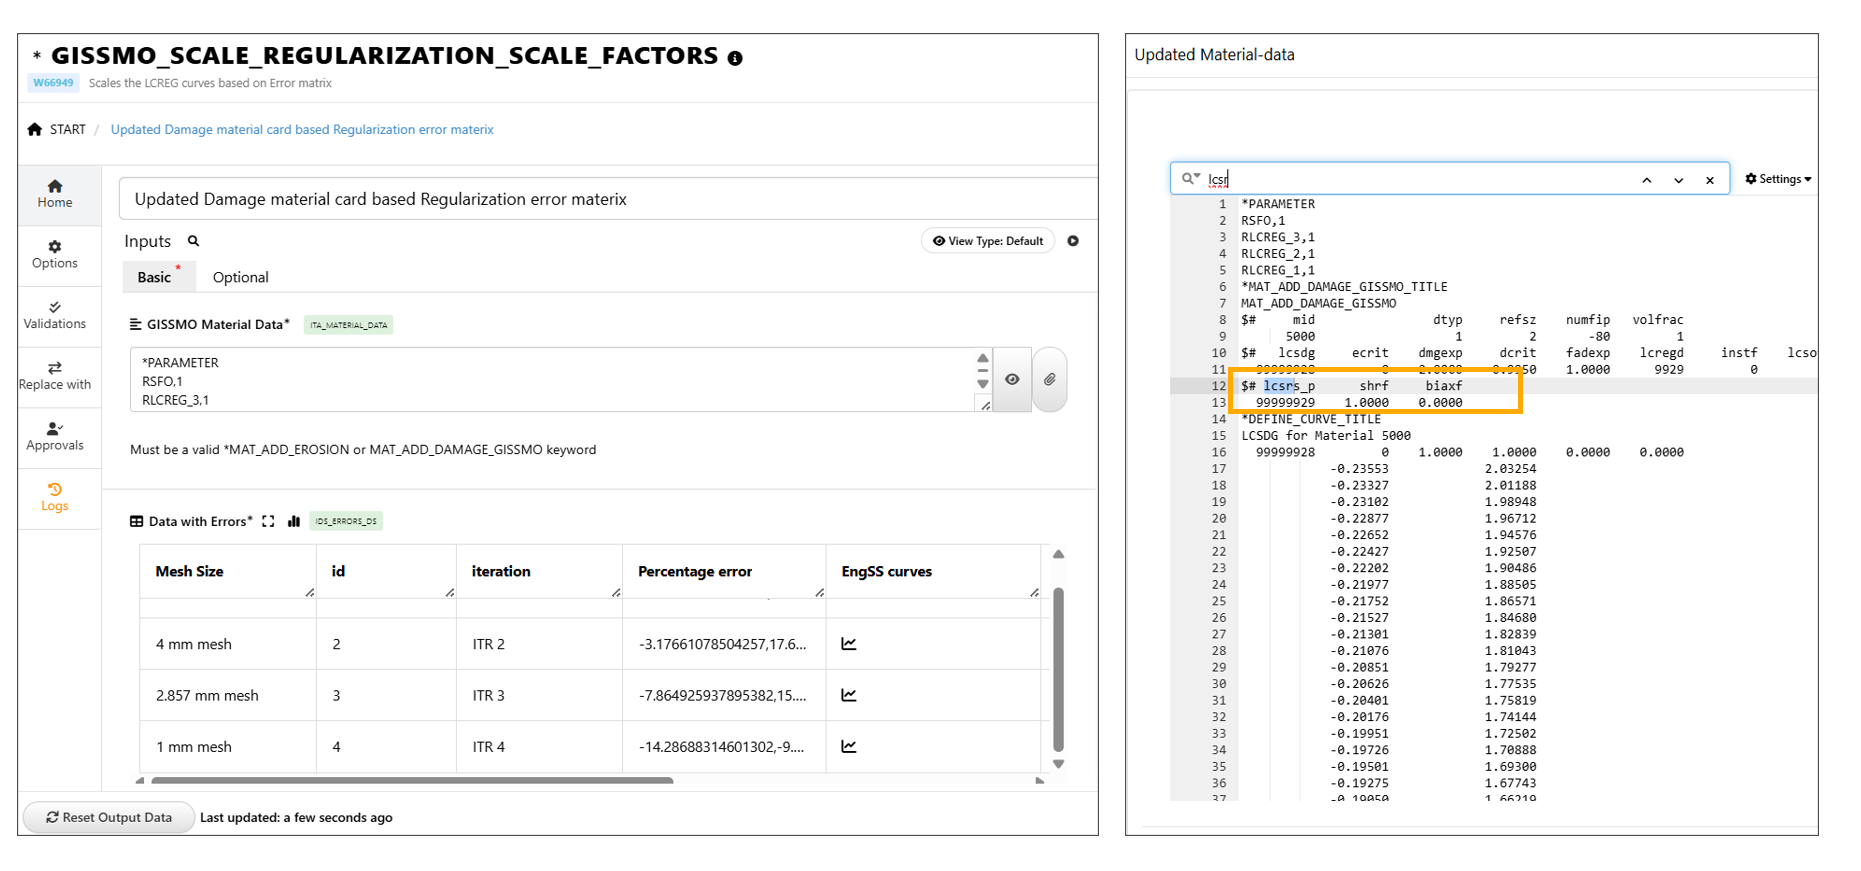Click the info icon beside workflow title
This screenshot has height=871, width=1861.
click(735, 58)
